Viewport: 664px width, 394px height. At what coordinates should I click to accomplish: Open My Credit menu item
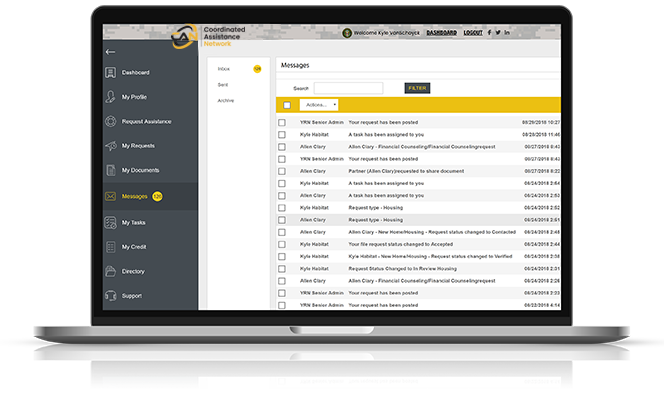click(134, 247)
